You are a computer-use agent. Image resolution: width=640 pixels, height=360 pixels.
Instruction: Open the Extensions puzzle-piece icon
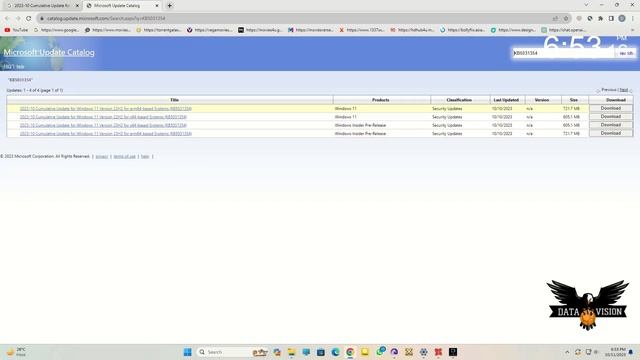[x=600, y=18]
